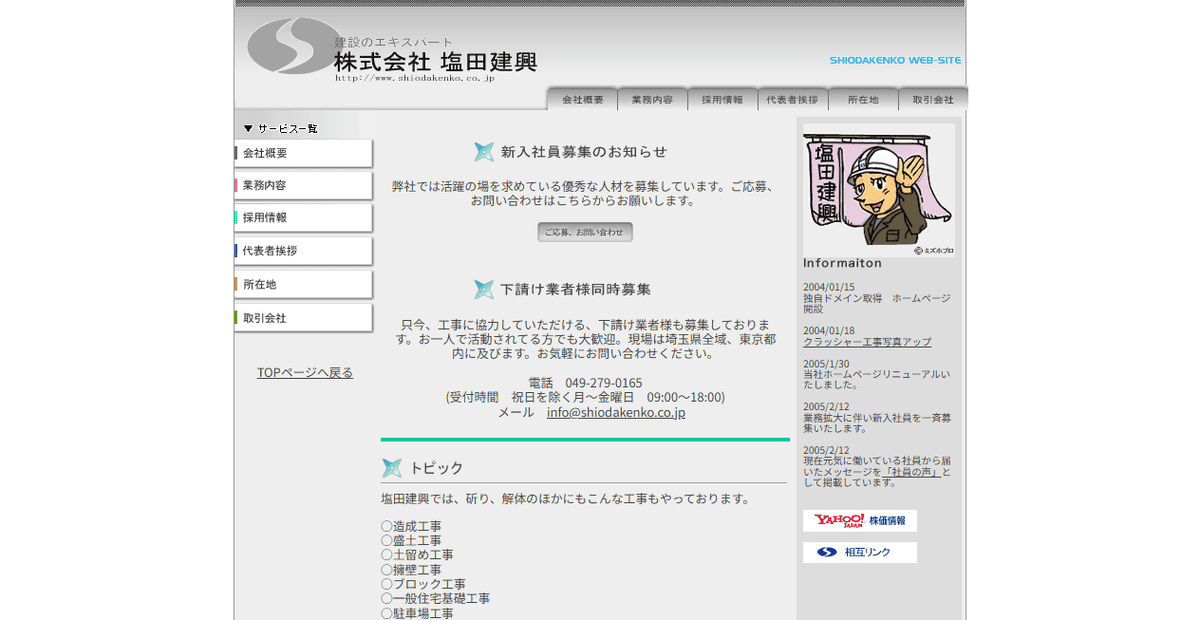Open Yahoo! Japan 株価情報 banner
This screenshot has height=620, width=1200.
click(x=860, y=520)
